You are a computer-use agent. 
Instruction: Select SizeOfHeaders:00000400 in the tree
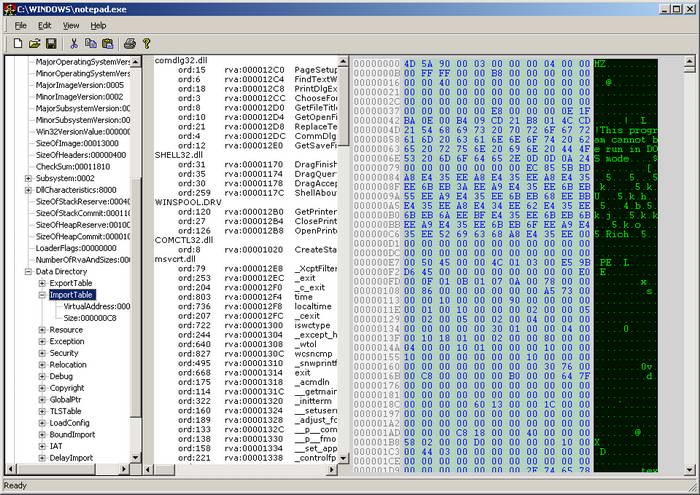pyautogui.click(x=81, y=155)
